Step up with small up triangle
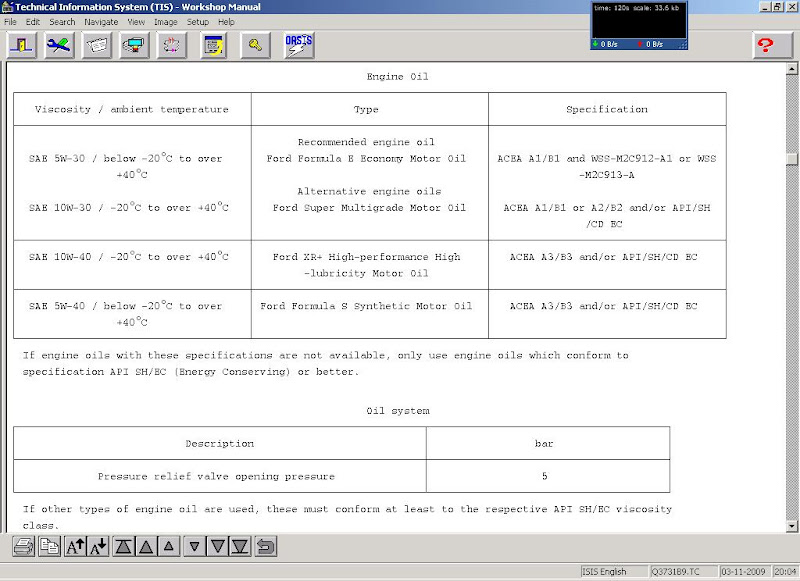The image size is (800, 581). [169, 547]
